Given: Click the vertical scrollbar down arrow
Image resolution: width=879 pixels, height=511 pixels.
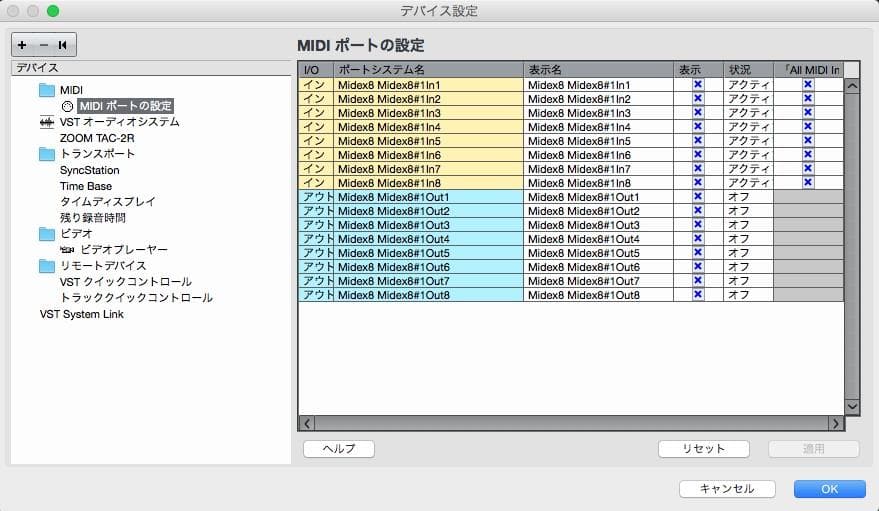Looking at the screenshot, I should (x=852, y=407).
